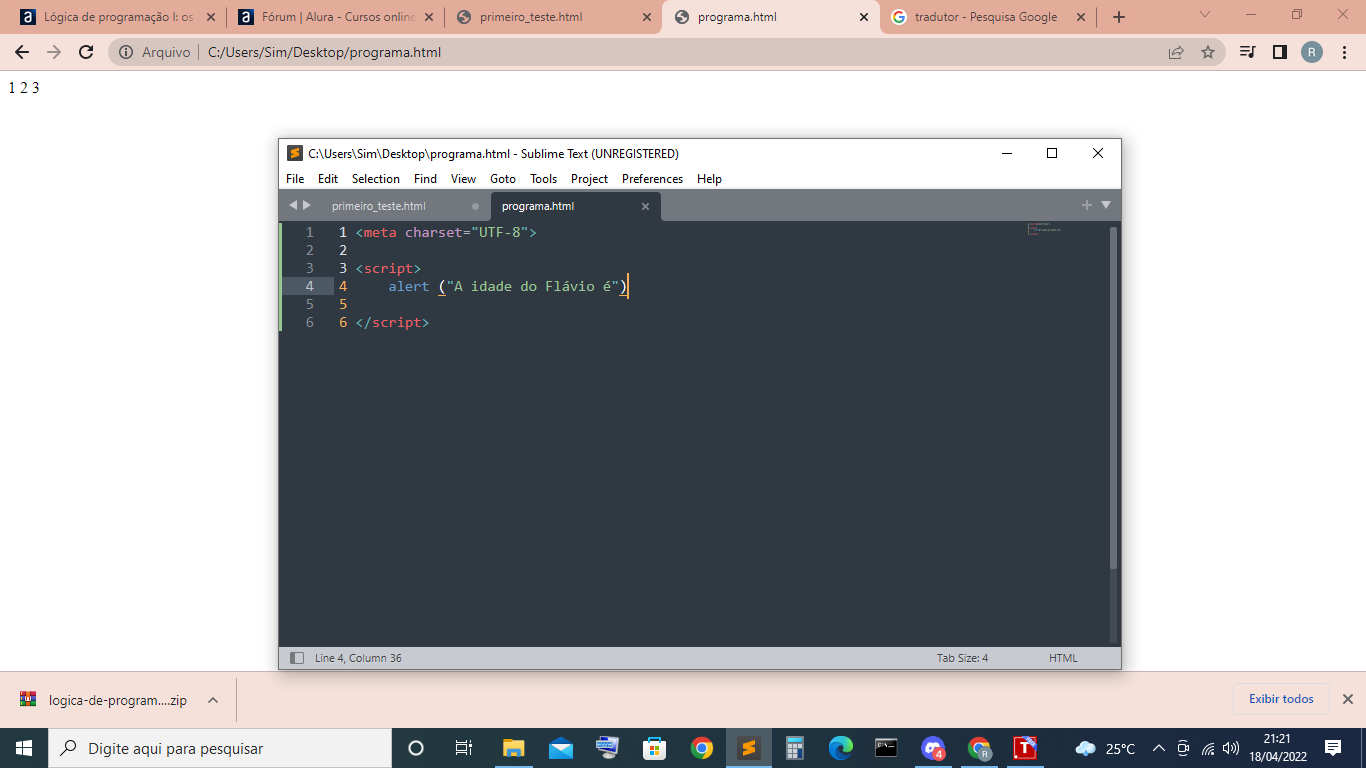Open notifications action center icon
This screenshot has width=1366, height=768.
pos(1333,748)
